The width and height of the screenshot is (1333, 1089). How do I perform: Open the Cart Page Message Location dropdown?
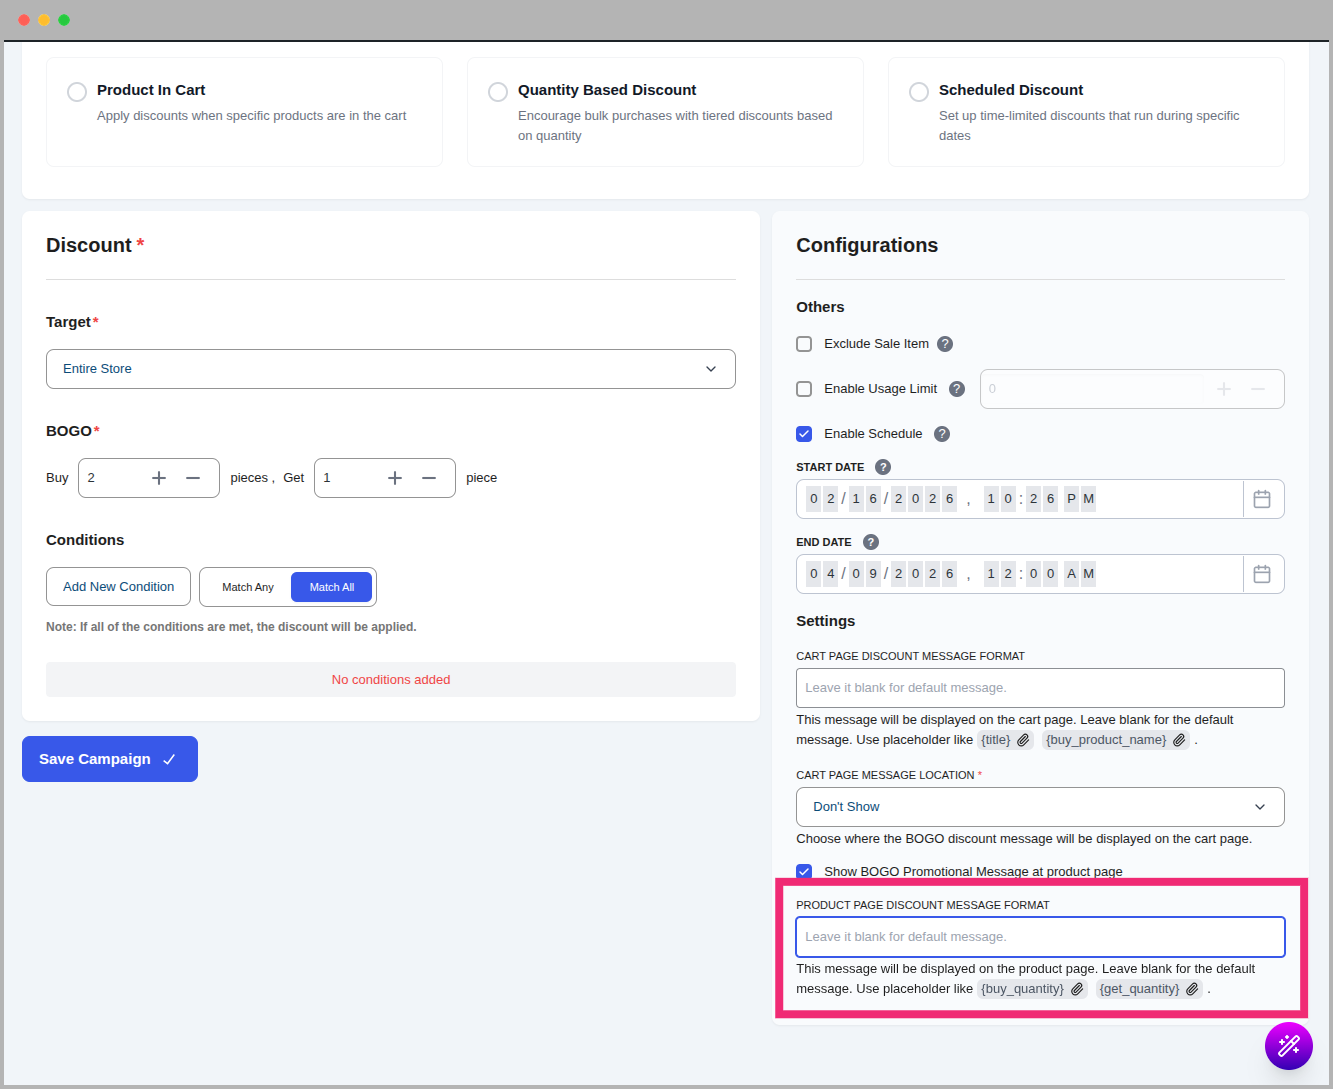click(x=1040, y=806)
